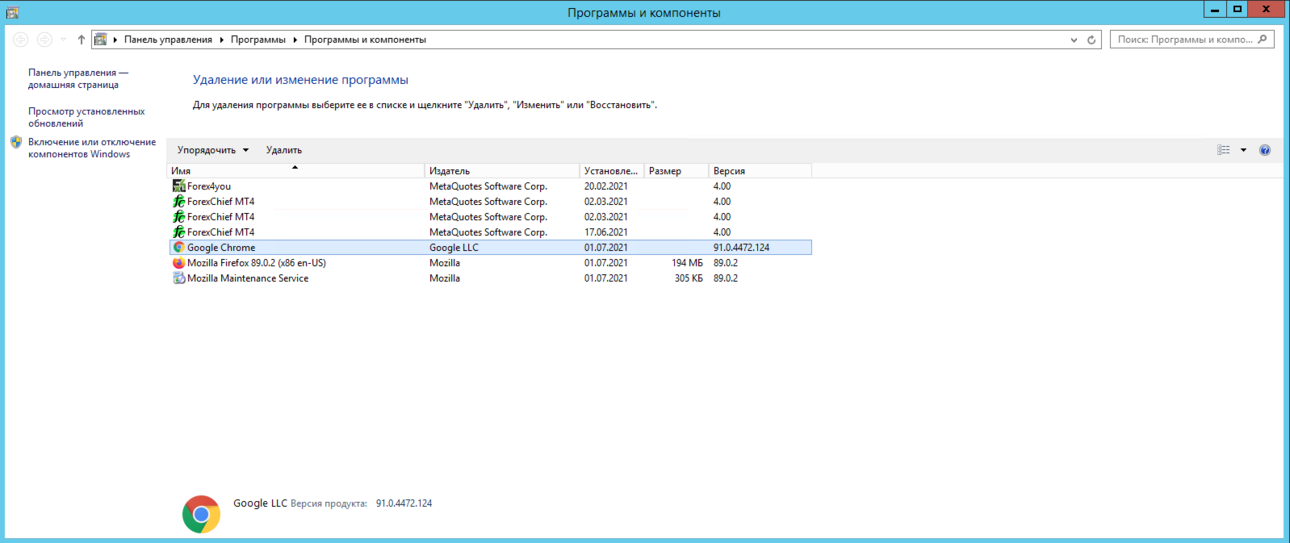
Task: Click the Mozilla Maintenance Service icon
Action: click(x=179, y=278)
